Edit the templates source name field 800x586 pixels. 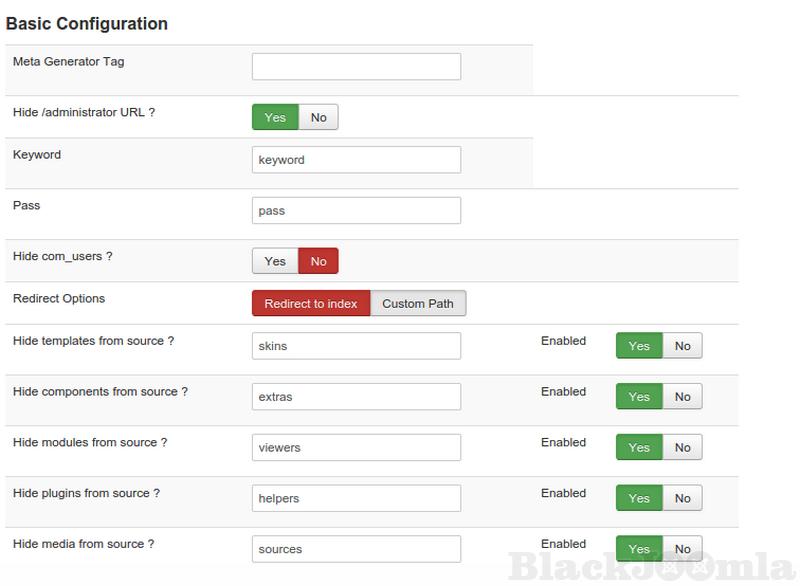pos(356,346)
